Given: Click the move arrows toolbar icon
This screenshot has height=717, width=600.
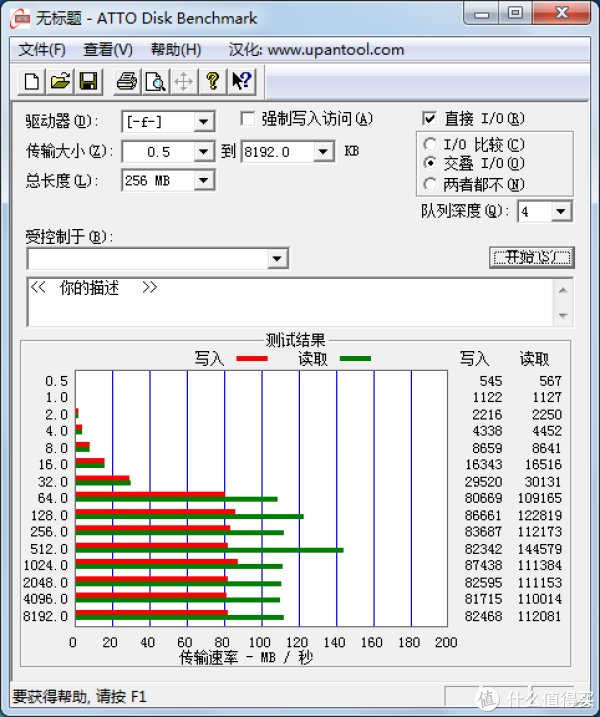Looking at the screenshot, I should [x=184, y=82].
